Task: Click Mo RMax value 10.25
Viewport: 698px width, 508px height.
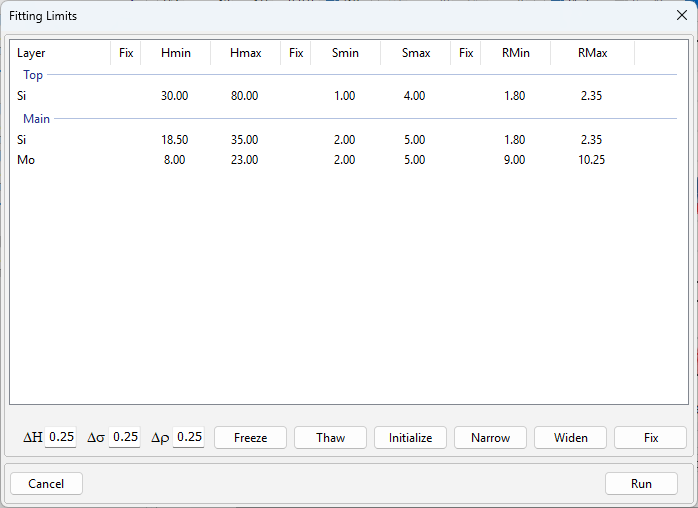Action: point(592,160)
